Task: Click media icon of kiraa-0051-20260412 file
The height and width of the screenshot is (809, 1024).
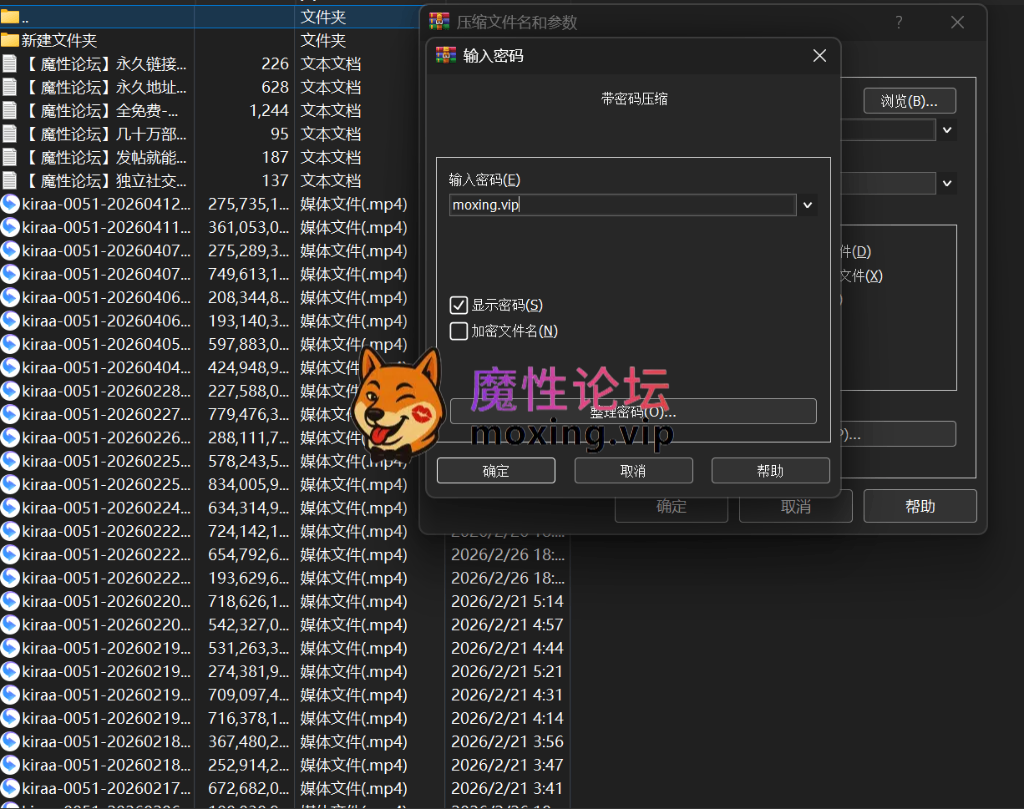Action: [x=10, y=204]
